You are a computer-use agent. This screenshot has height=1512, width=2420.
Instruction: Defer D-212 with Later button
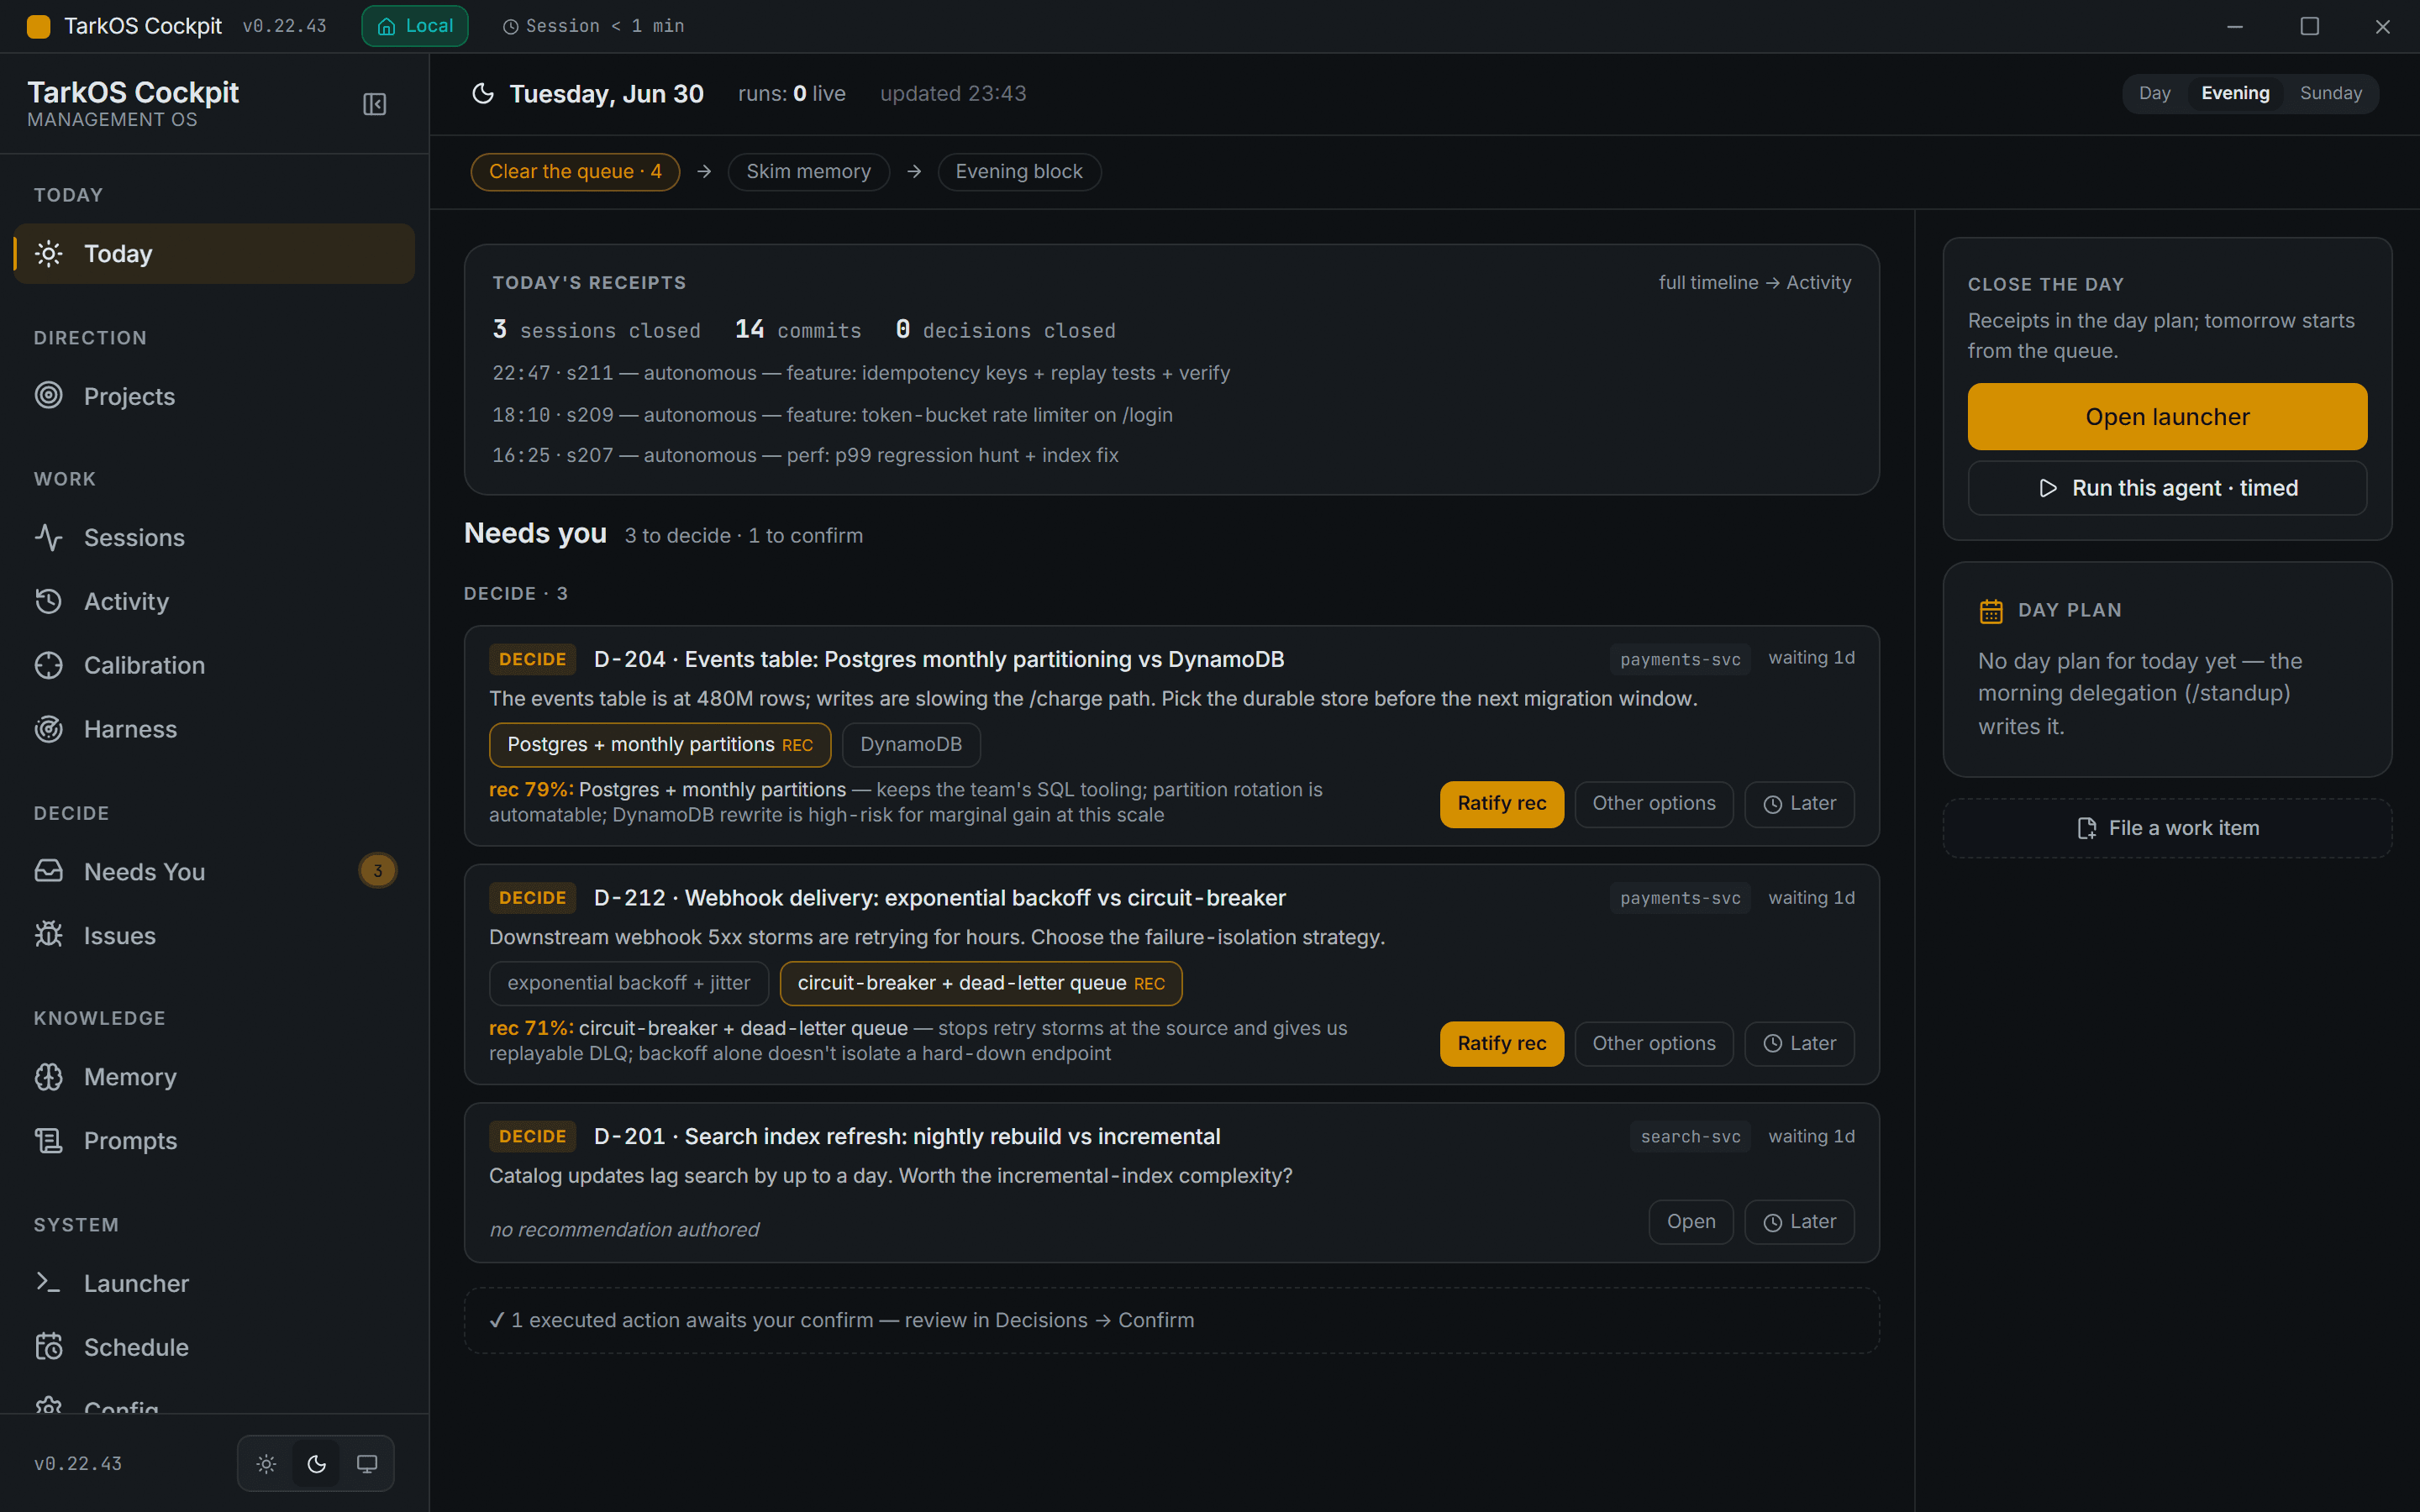pyautogui.click(x=1799, y=1044)
